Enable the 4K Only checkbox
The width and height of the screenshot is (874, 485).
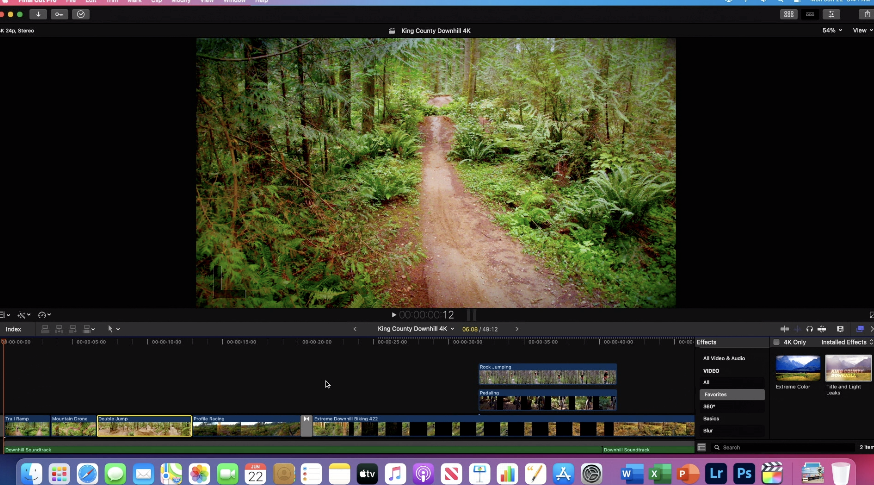click(x=776, y=342)
